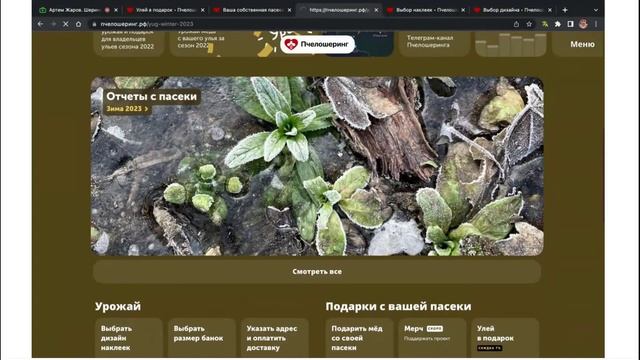The height and width of the screenshot is (360, 640).
Task: Bookmark the page with the star
Action: tap(529, 24)
